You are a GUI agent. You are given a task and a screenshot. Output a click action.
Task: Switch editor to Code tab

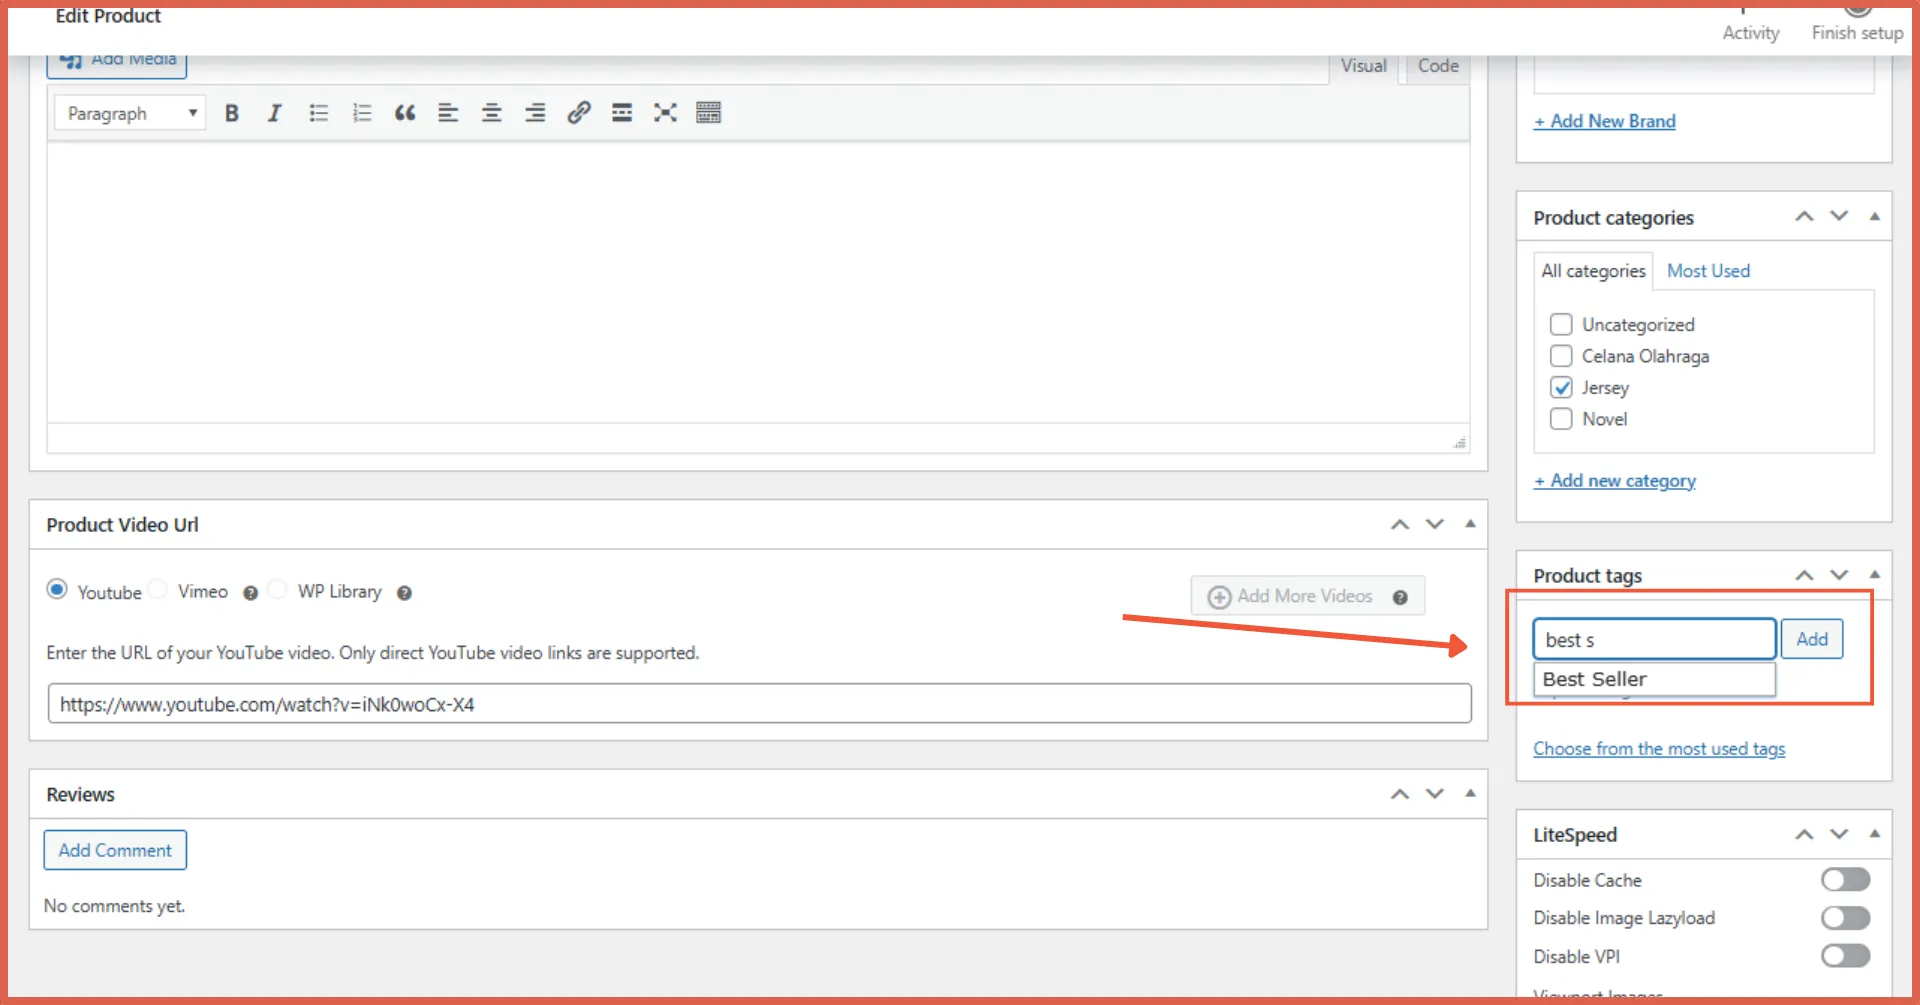coord(1438,66)
